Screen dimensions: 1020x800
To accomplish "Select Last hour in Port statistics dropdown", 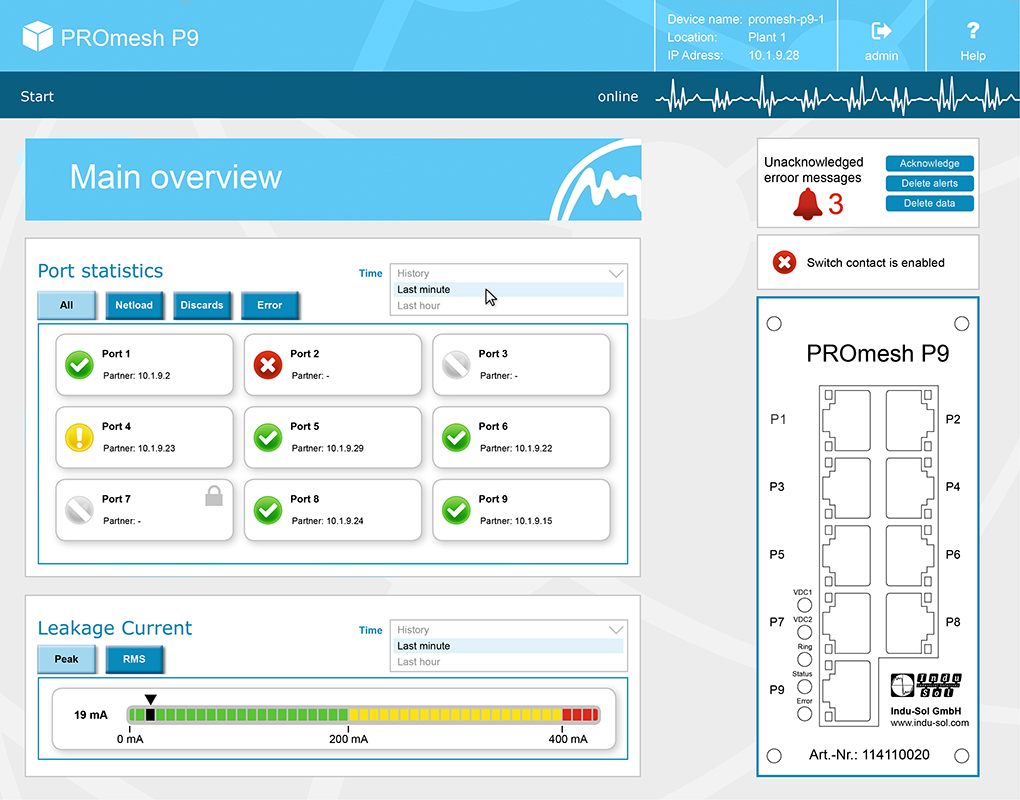I will tap(418, 306).
